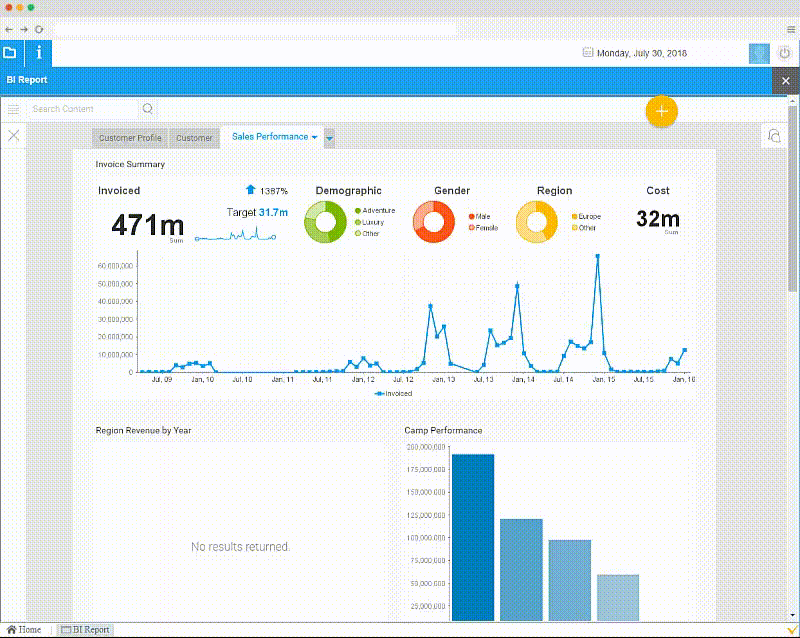This screenshot has height=638, width=800.
Task: Switch to the Customer Profile tab
Action: coord(130,138)
